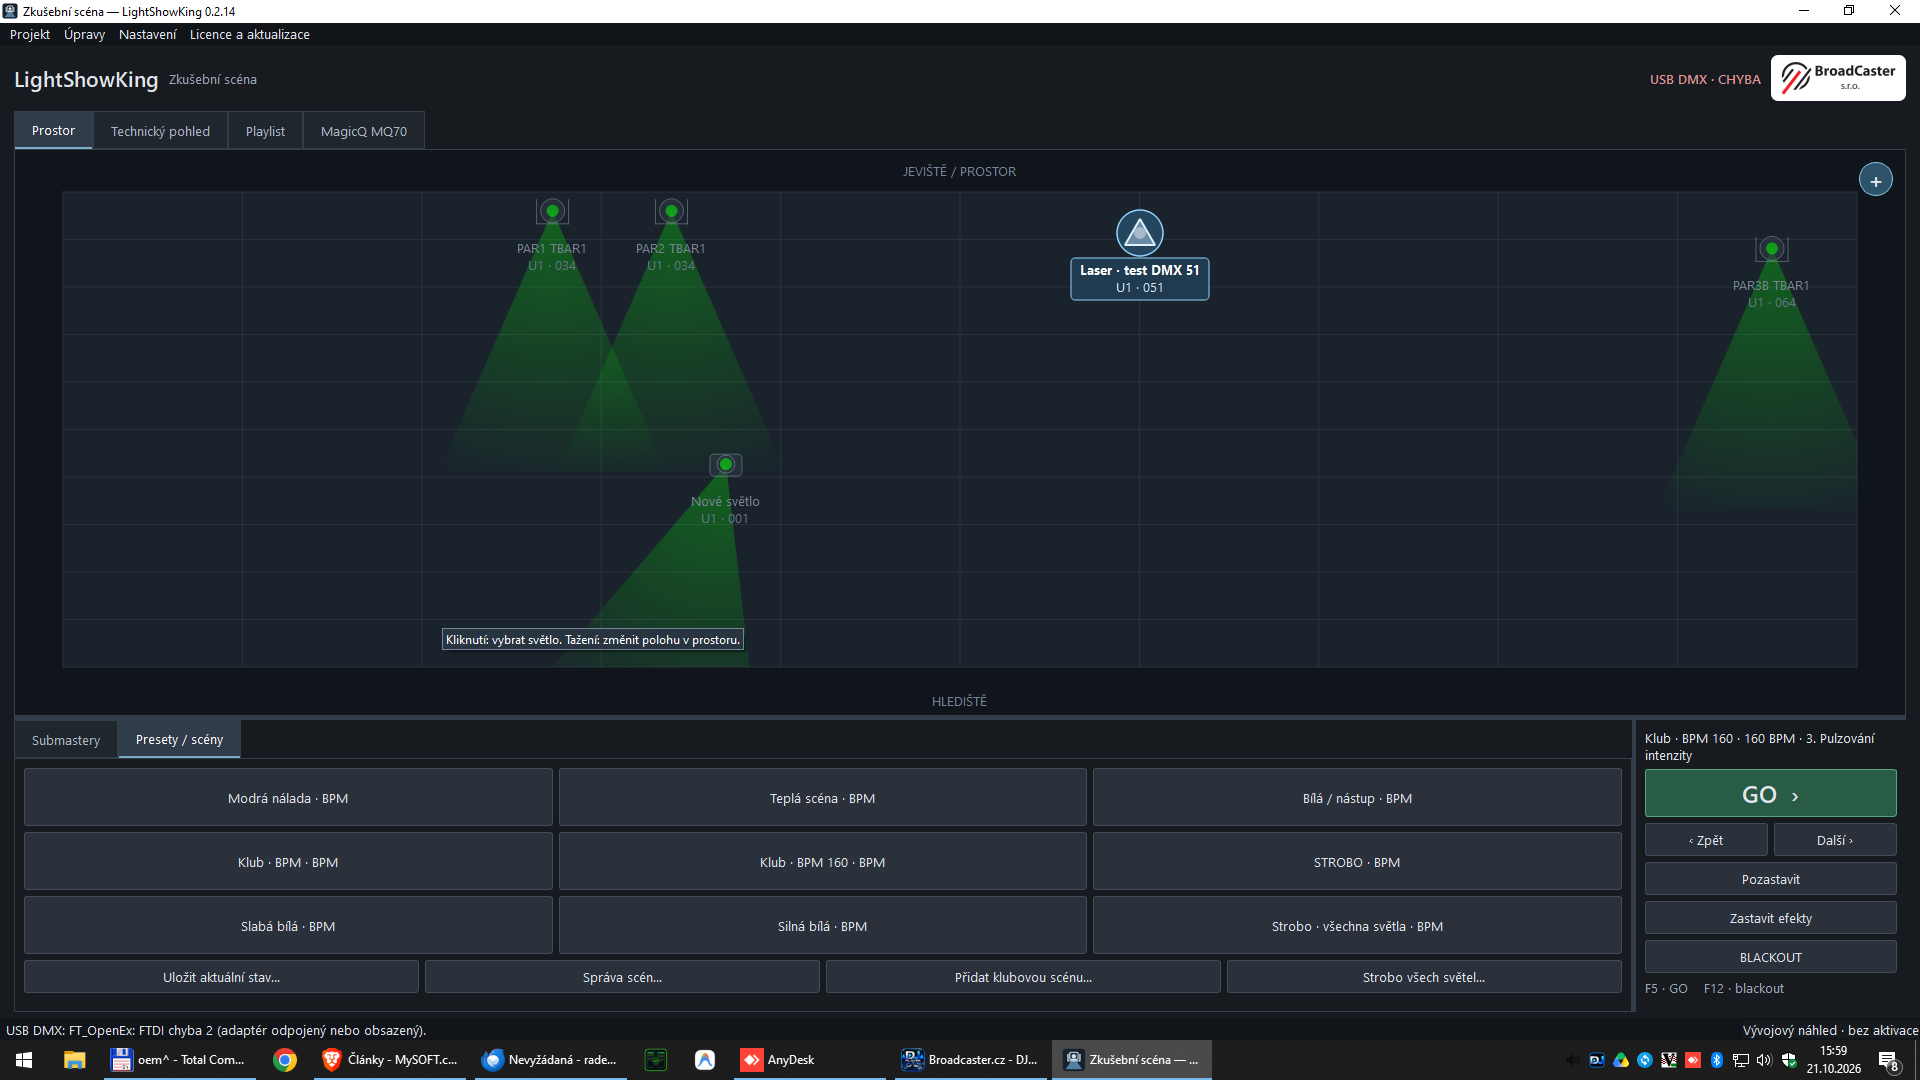This screenshot has width=1920, height=1080.
Task: Click the Pozastavit button
Action: [x=1770, y=879]
